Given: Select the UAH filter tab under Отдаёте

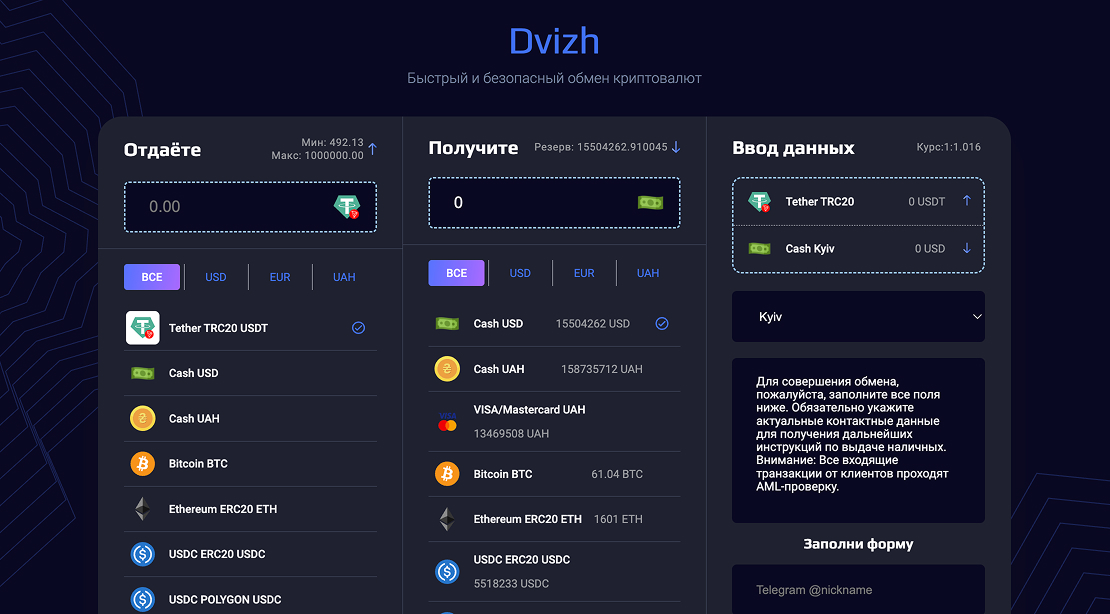Looking at the screenshot, I should click(344, 277).
